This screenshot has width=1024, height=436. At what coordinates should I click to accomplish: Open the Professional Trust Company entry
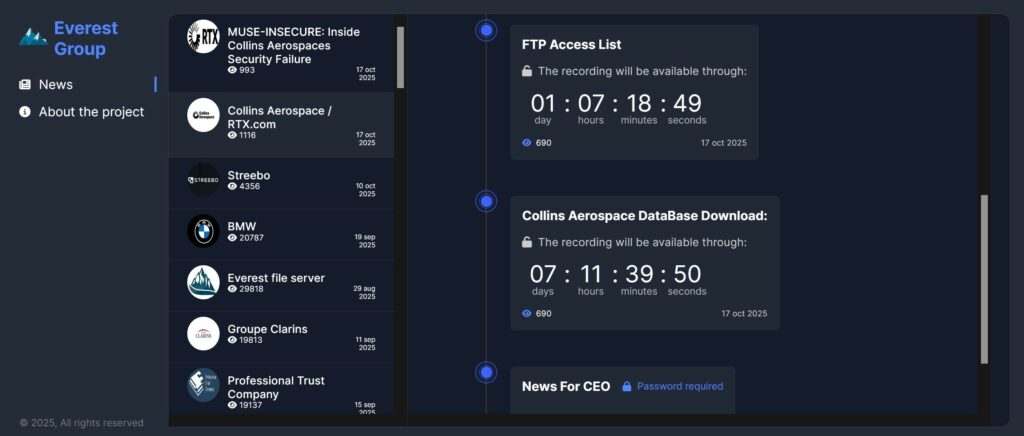coord(276,387)
